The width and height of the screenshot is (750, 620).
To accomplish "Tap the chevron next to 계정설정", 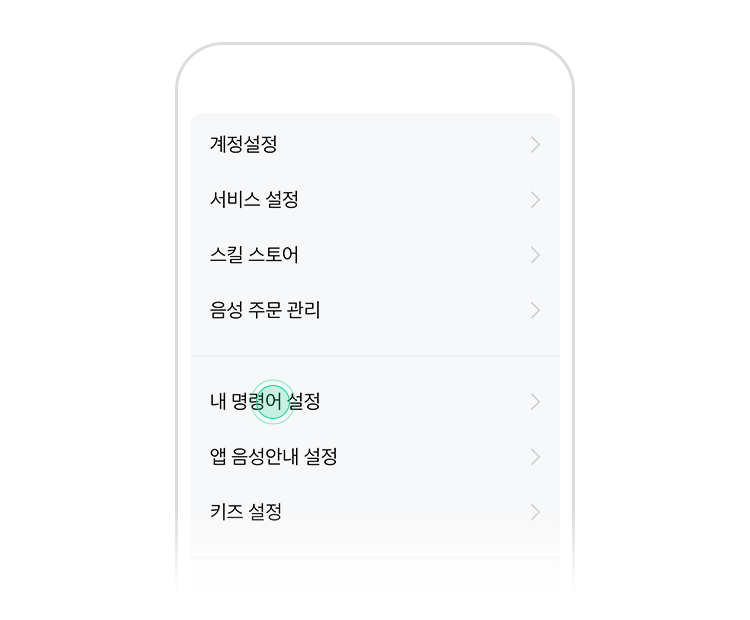I will (535, 144).
